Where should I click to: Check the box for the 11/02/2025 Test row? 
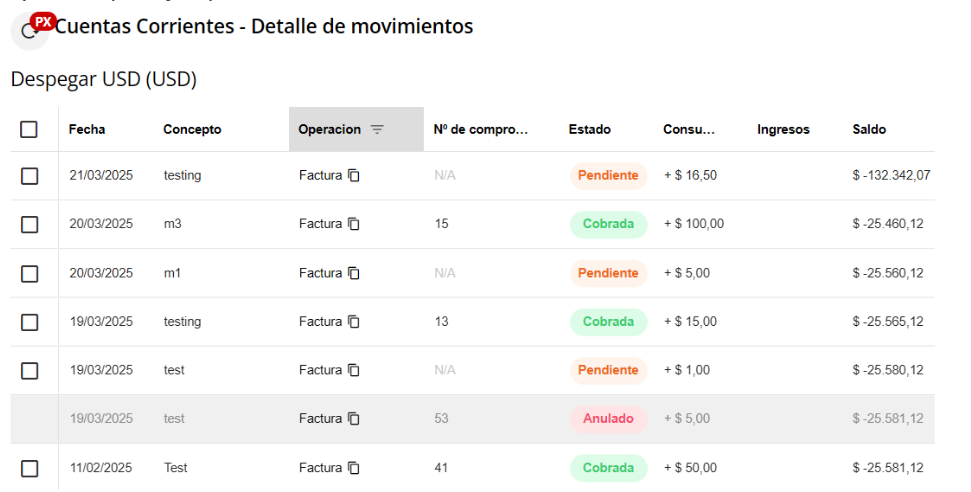point(29,468)
